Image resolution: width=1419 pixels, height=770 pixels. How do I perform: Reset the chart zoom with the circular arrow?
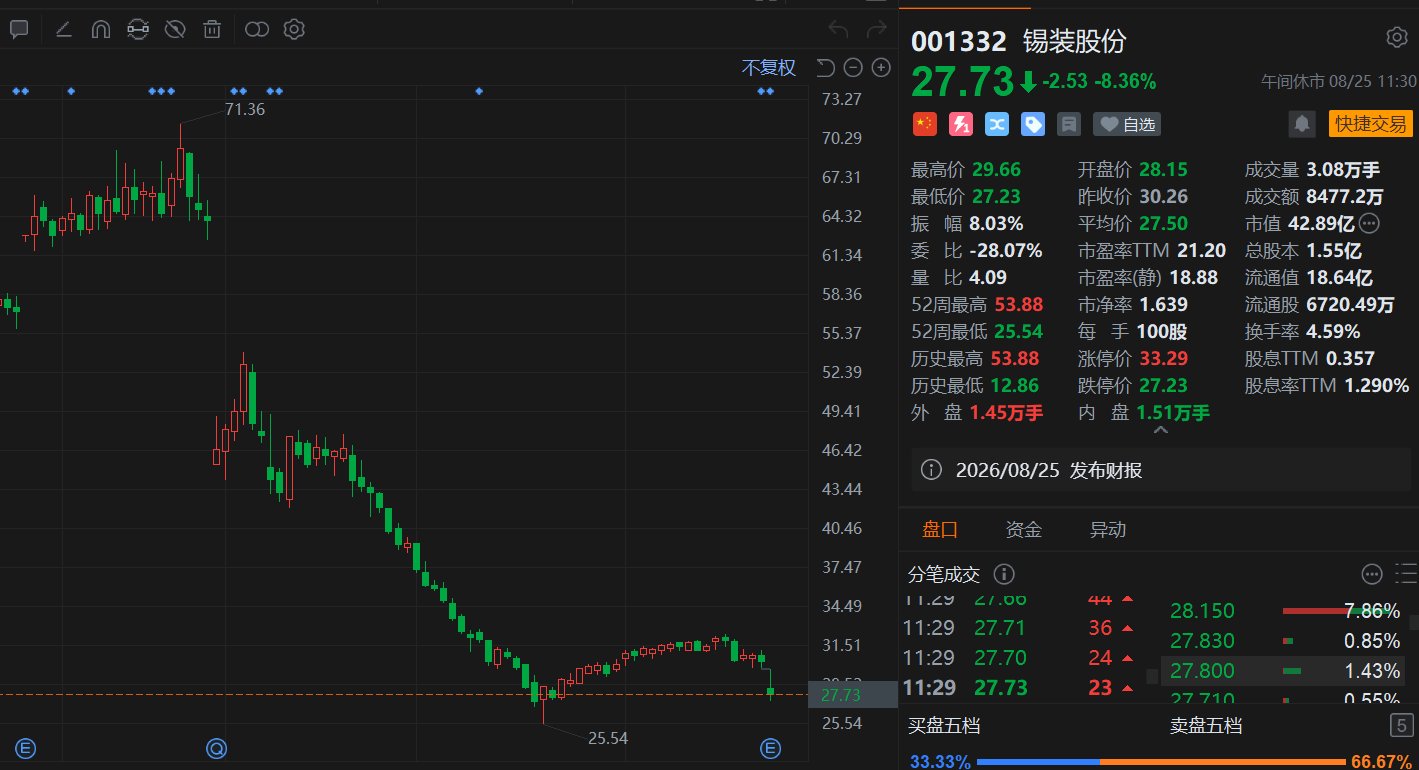coord(825,68)
